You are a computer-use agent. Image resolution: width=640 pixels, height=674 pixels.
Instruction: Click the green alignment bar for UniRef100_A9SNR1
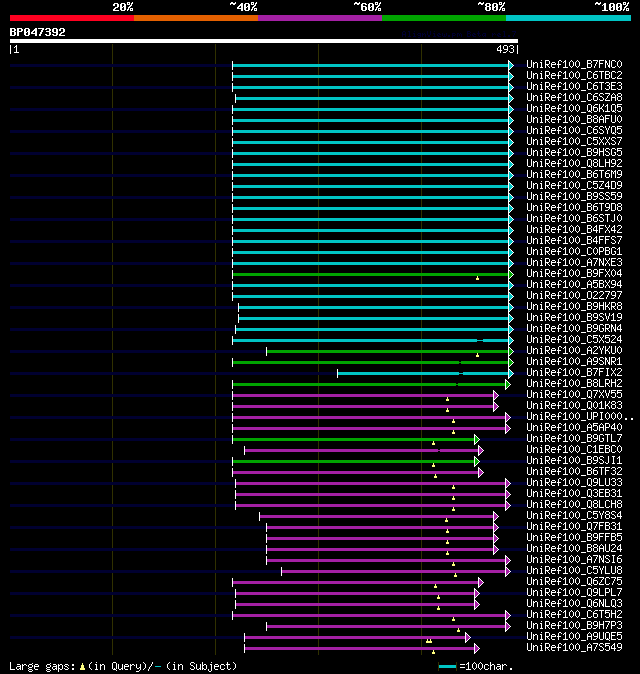[x=371, y=362]
